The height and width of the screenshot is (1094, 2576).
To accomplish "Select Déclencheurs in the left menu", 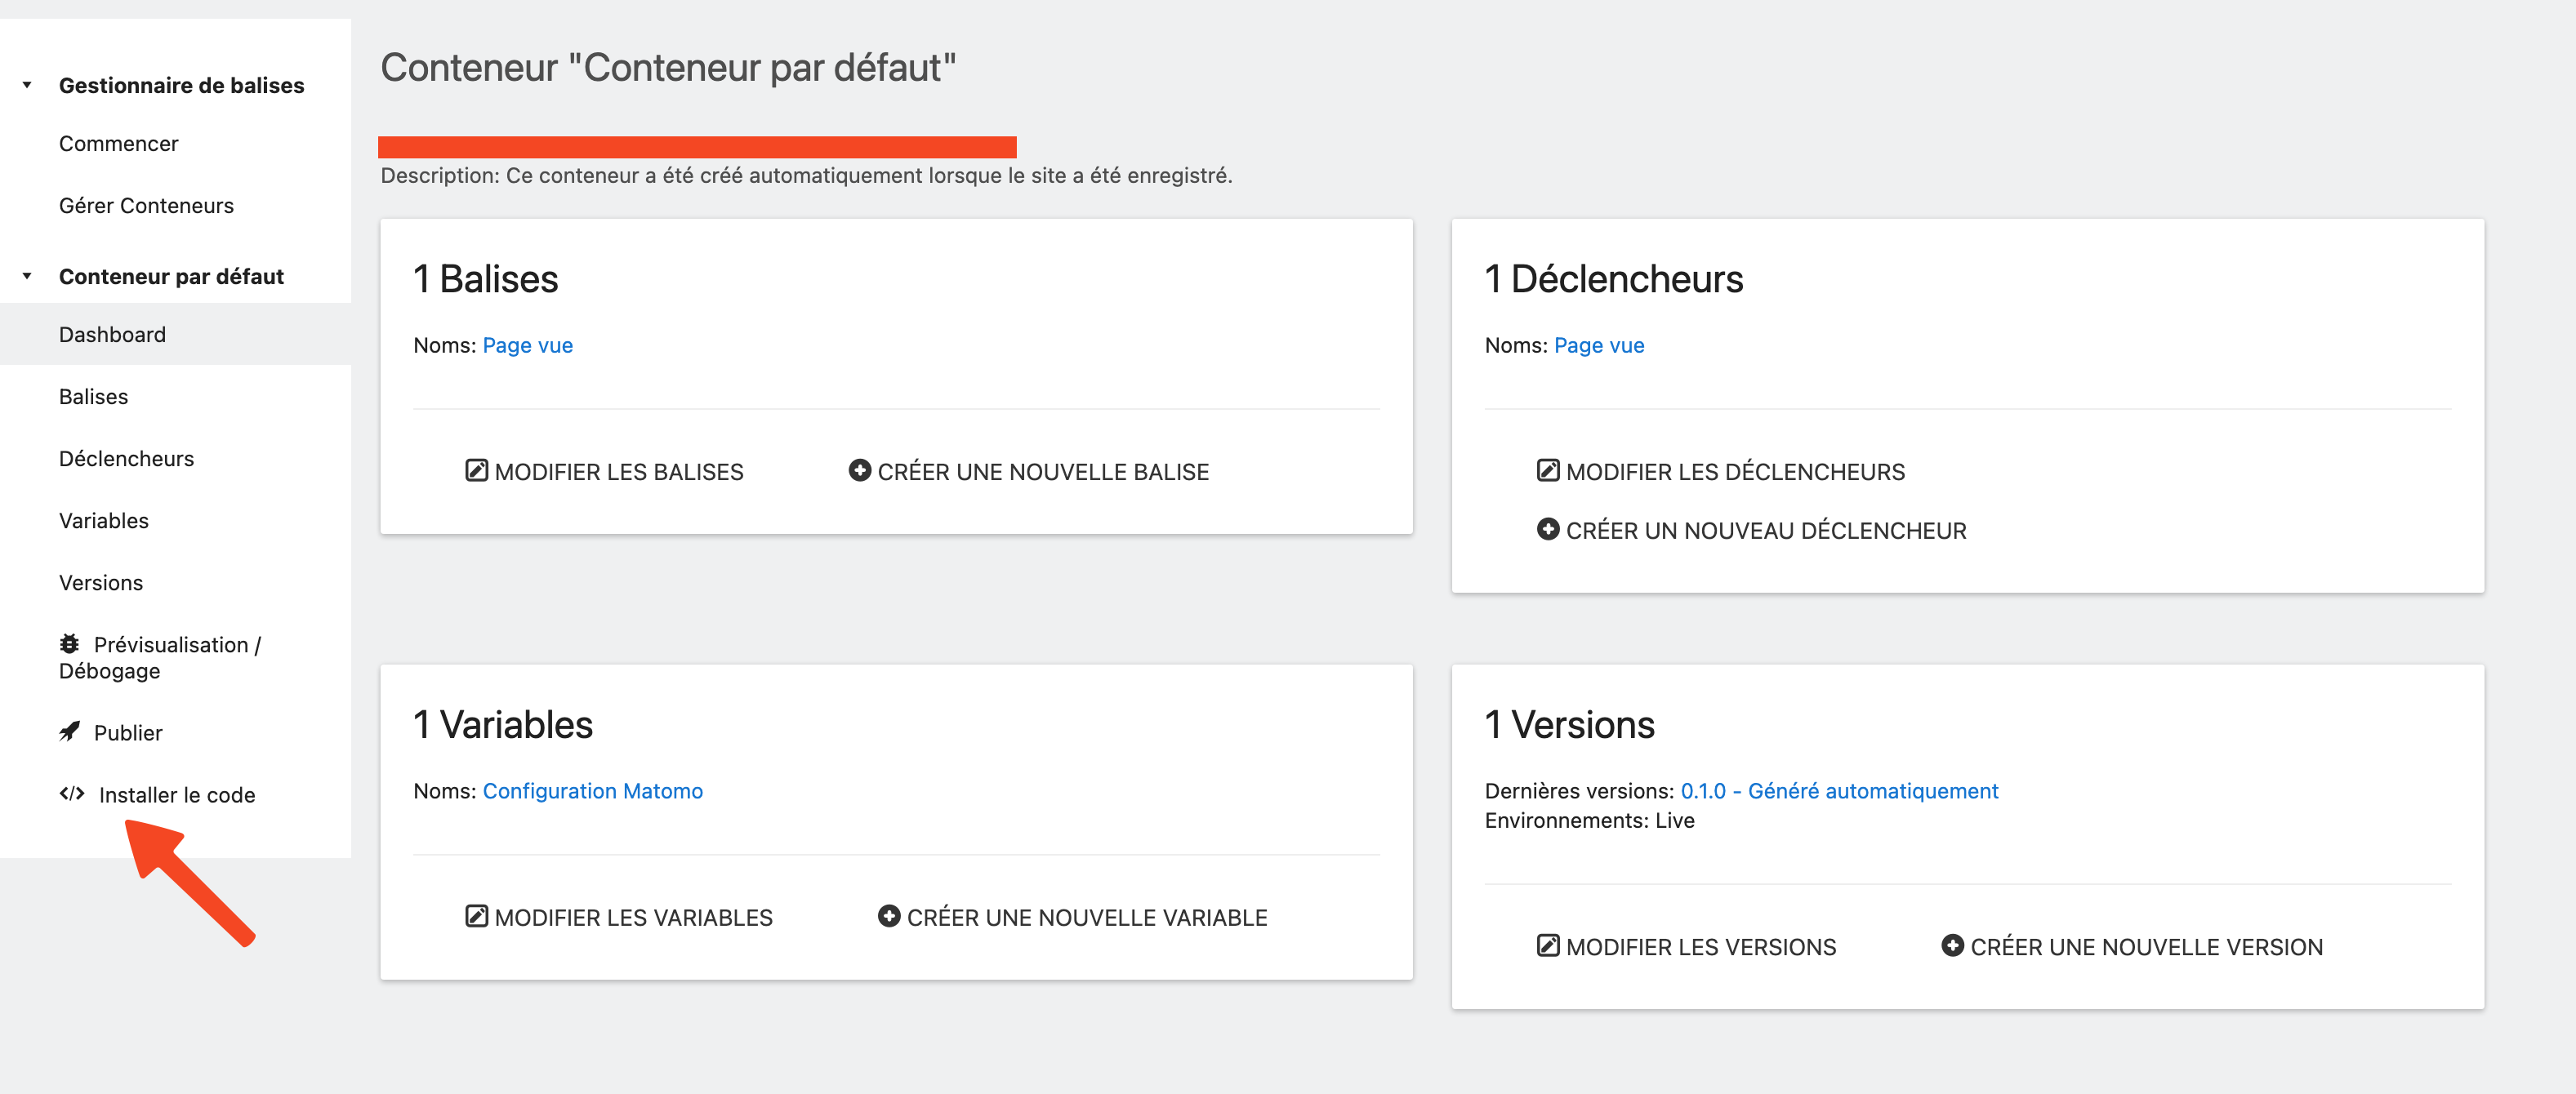I will coord(126,458).
